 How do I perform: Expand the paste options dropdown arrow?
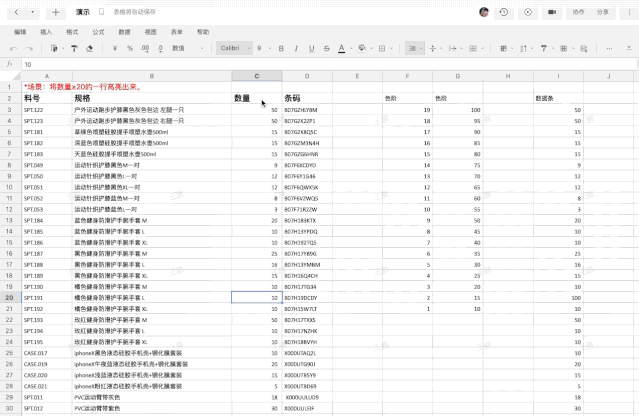click(x=63, y=49)
